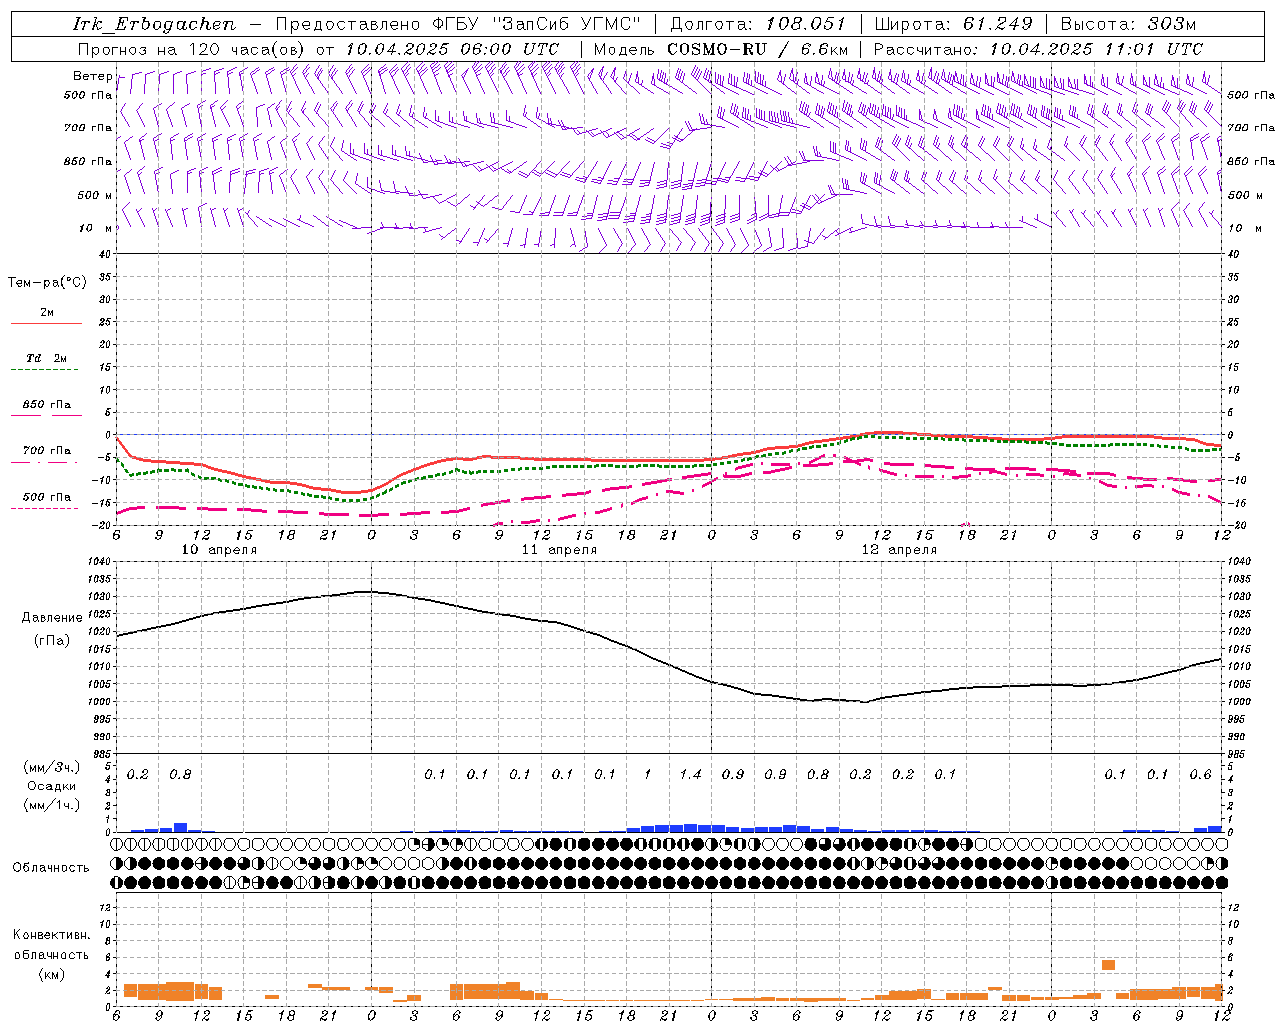The width and height of the screenshot is (1280, 1024).
Task: Click the elevation value "Высота: 303м"
Action: click(1128, 24)
